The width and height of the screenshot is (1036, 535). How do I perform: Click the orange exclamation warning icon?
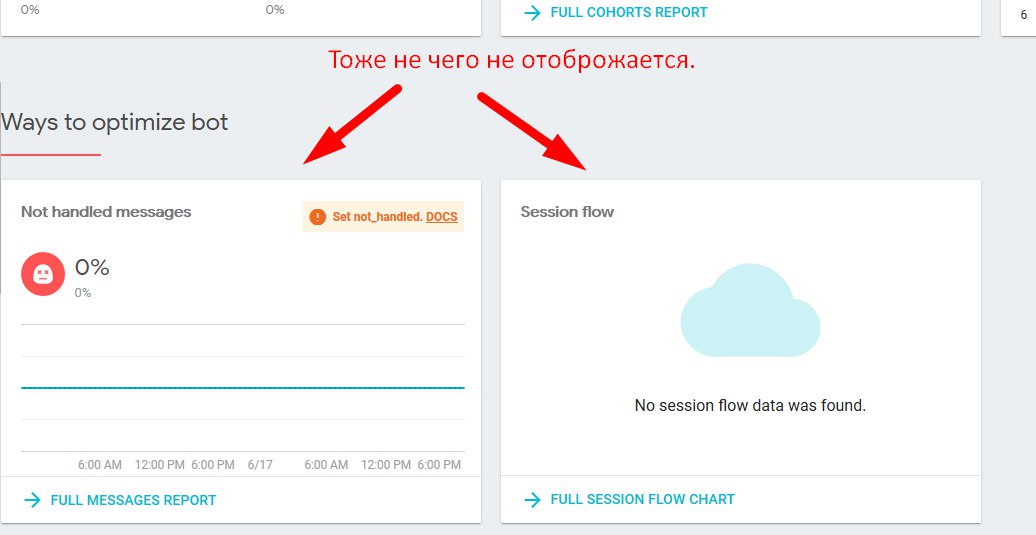tap(317, 217)
